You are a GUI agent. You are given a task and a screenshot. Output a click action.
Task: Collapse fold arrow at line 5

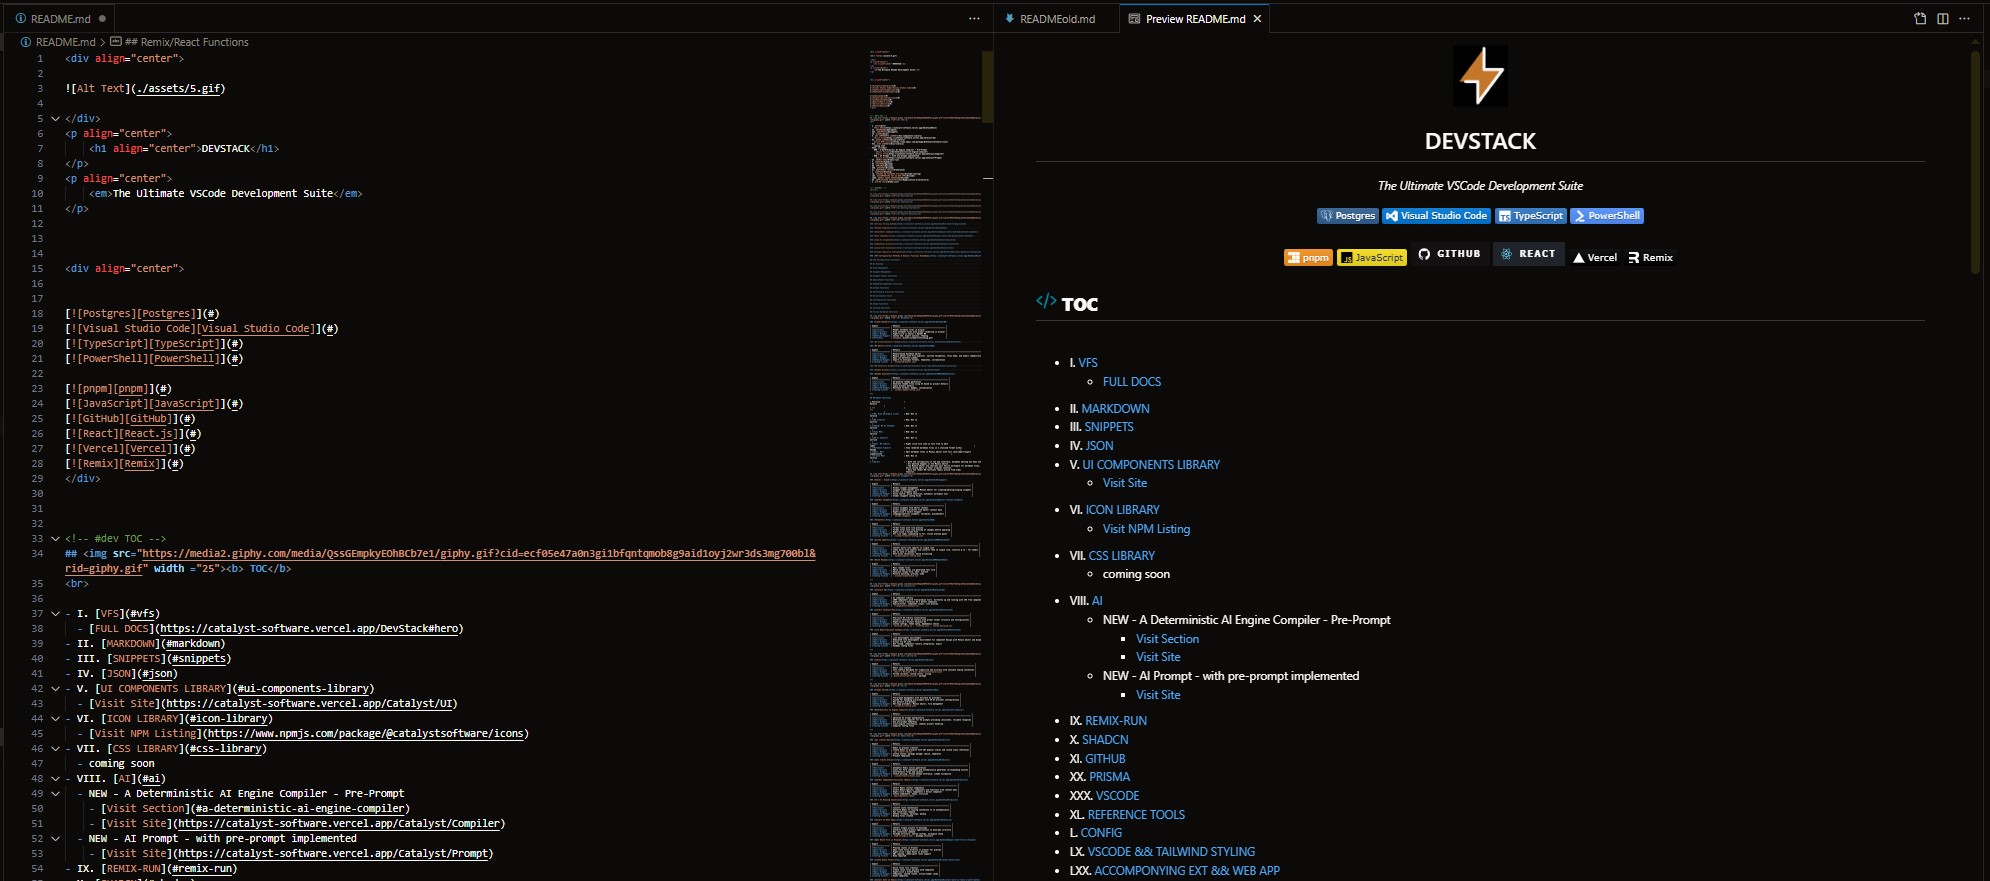55,118
